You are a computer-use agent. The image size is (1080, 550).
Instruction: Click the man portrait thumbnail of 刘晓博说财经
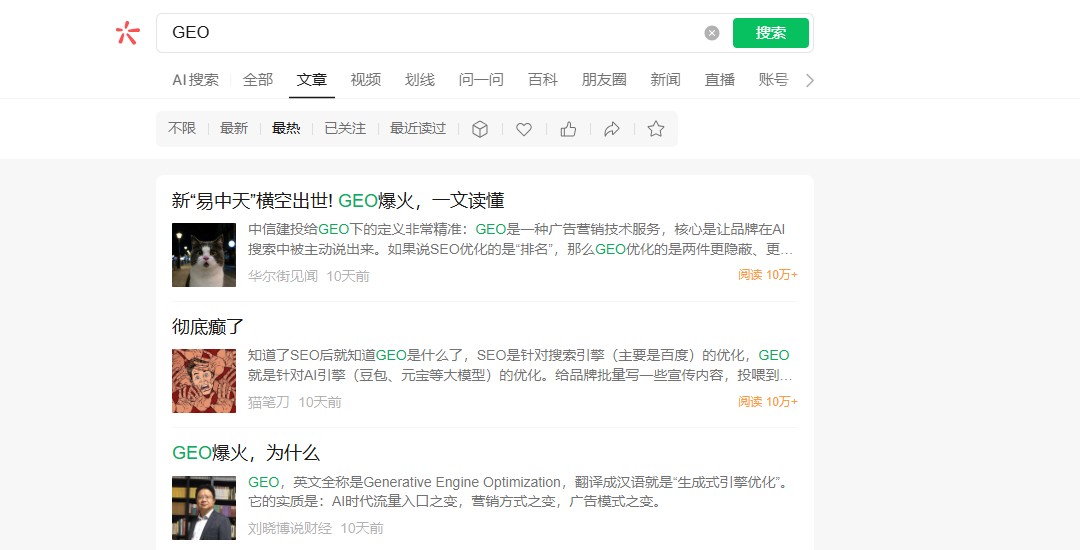[204, 507]
